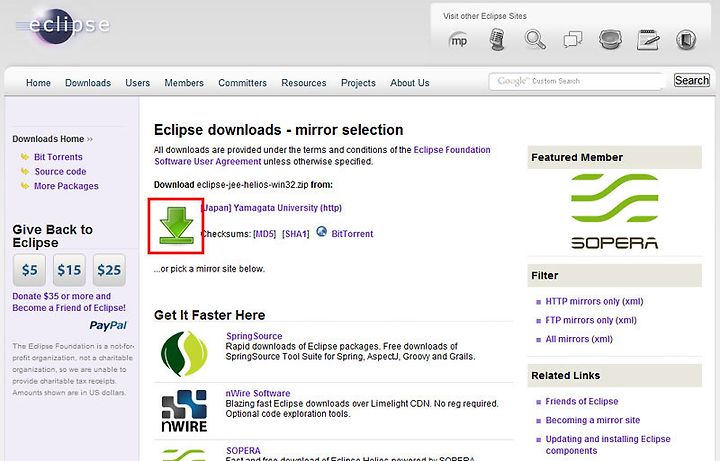Click the magnifying glass site icon
Image resolution: width=720 pixels, height=461 pixels.
point(535,39)
